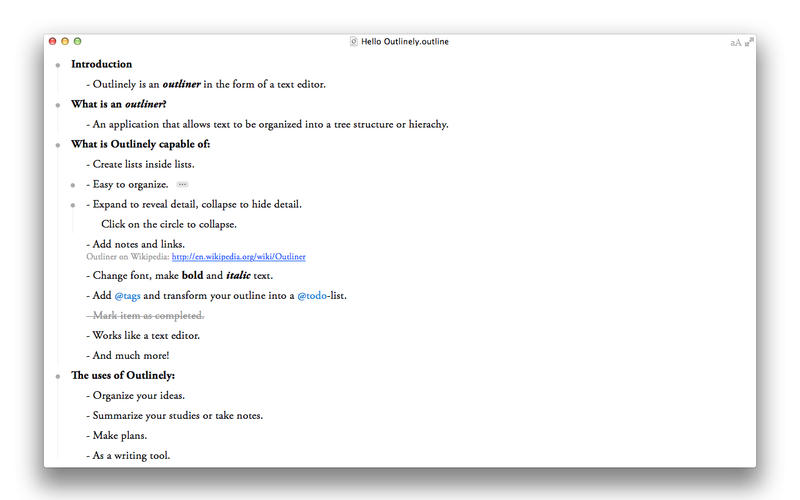Zoom window with green button

pyautogui.click(x=78, y=41)
